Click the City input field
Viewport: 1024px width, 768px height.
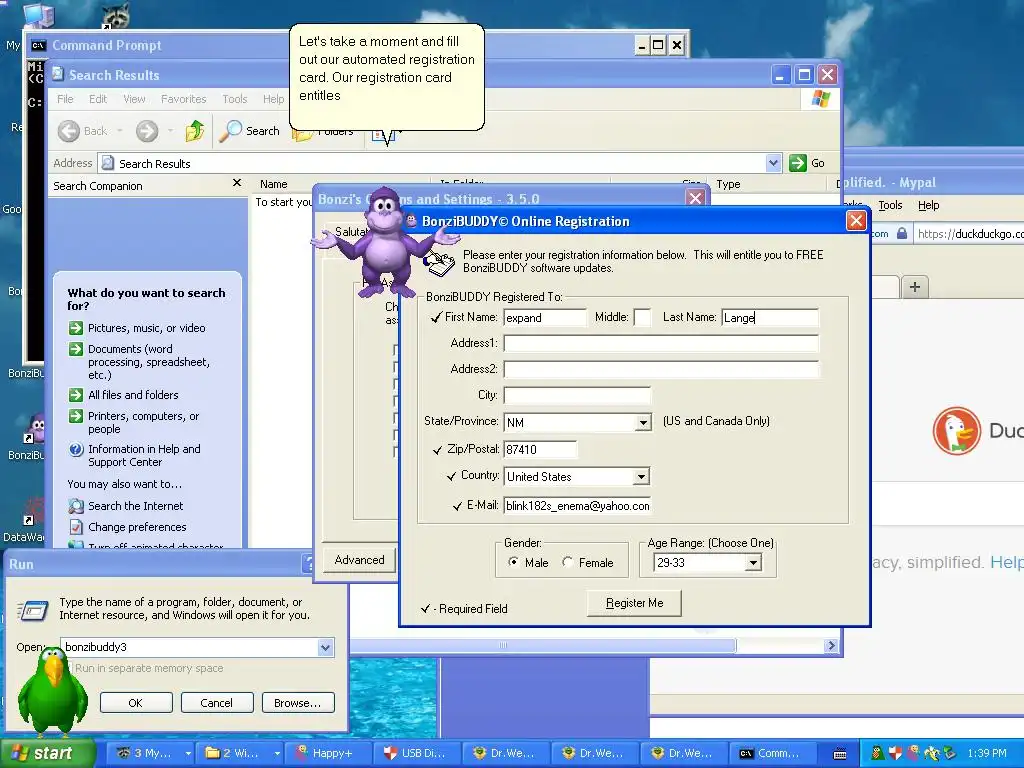[577, 395]
